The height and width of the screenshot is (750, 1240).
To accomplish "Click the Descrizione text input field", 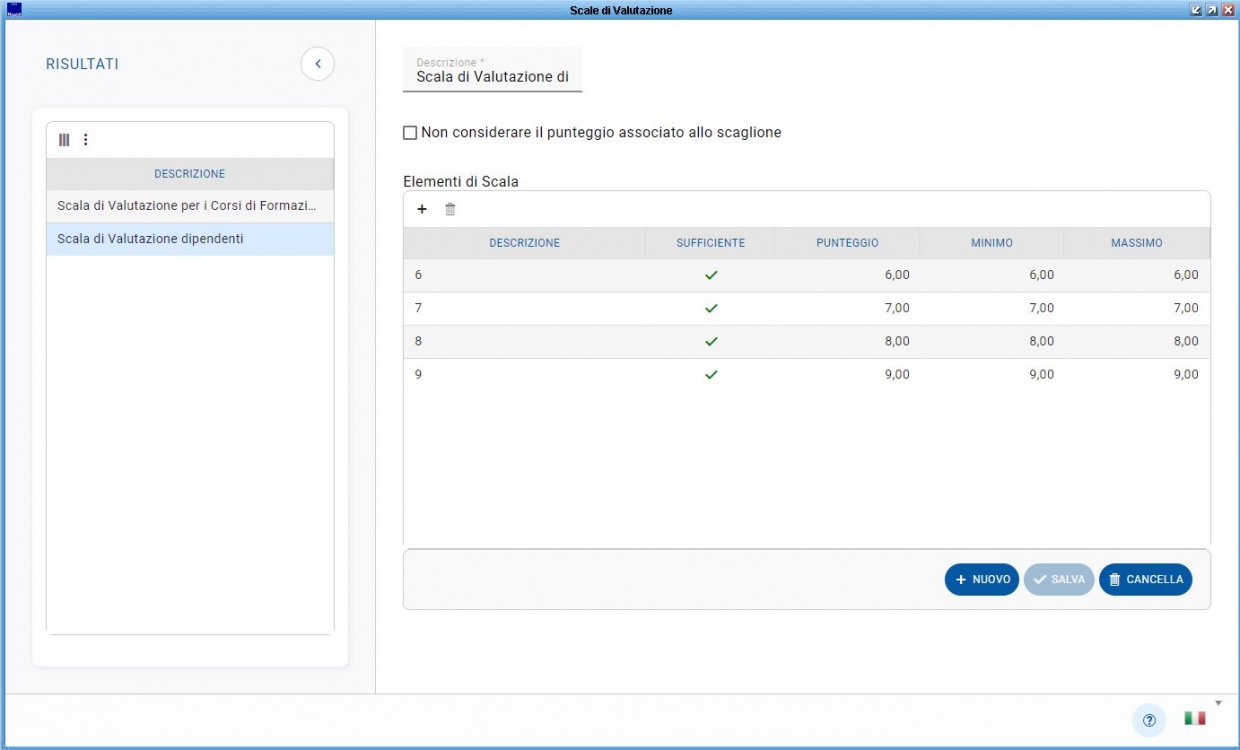I will (492, 77).
